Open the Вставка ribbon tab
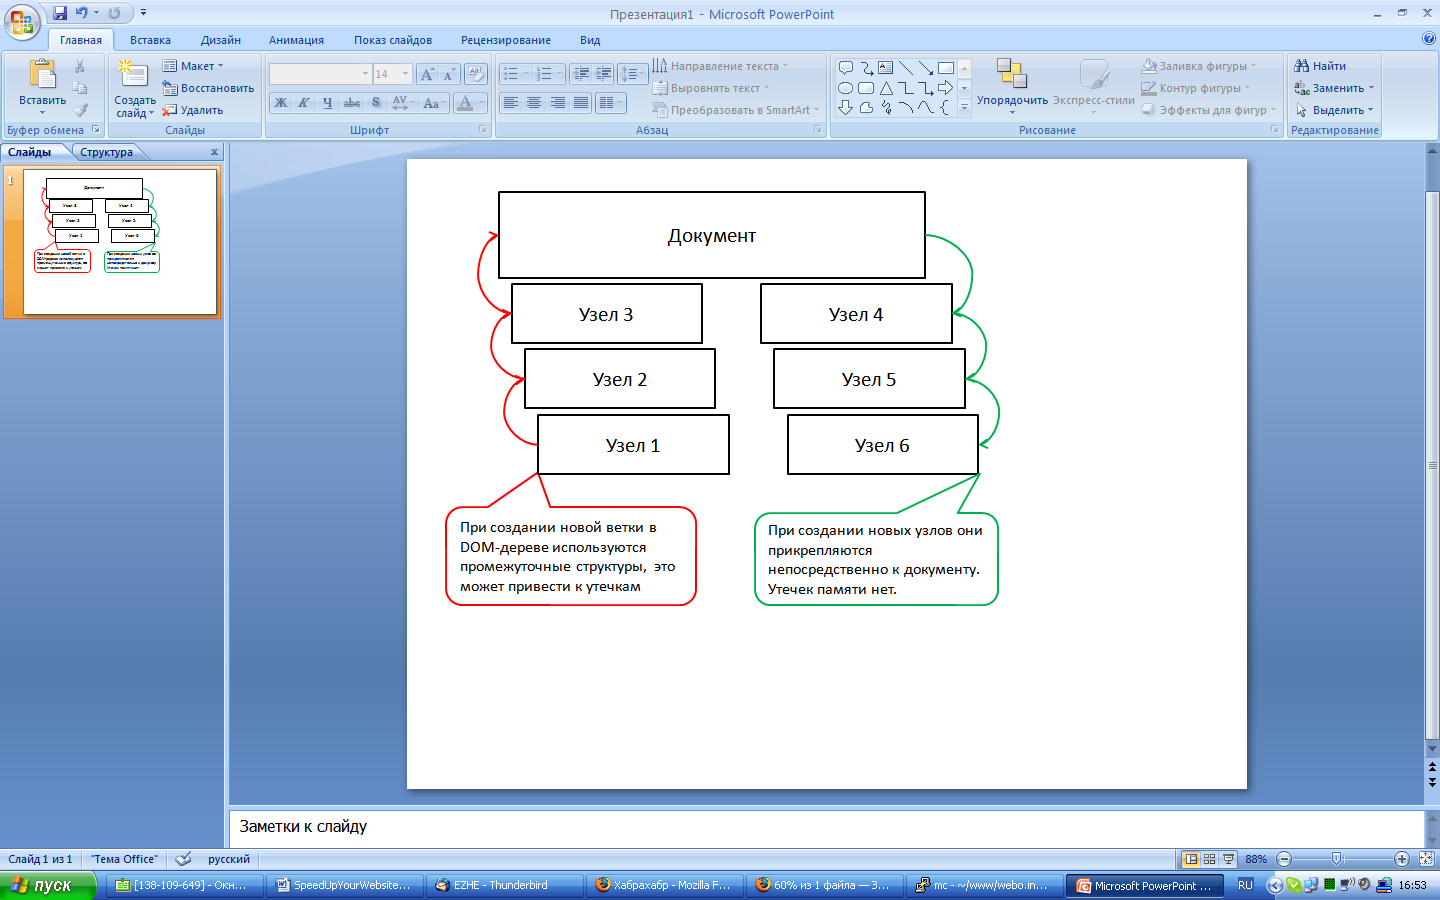 coord(150,40)
